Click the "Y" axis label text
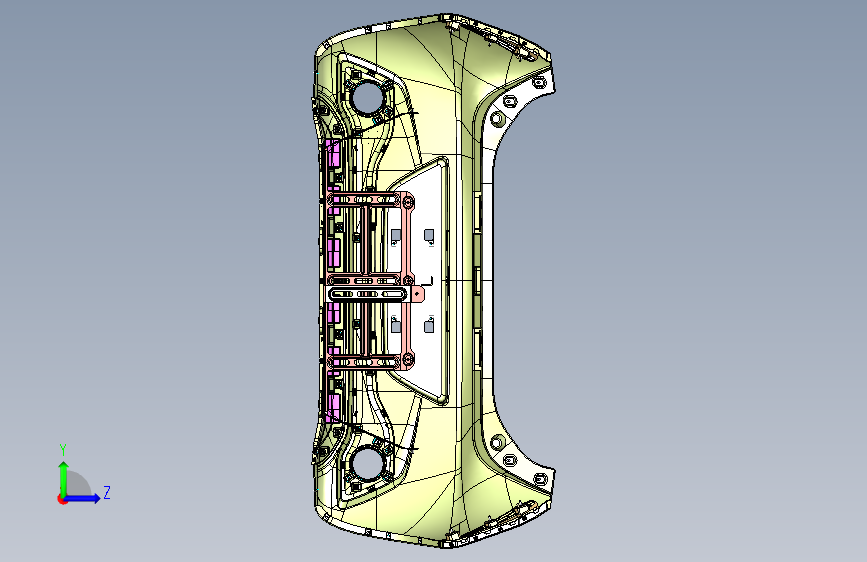The height and width of the screenshot is (562, 867). [x=63, y=450]
